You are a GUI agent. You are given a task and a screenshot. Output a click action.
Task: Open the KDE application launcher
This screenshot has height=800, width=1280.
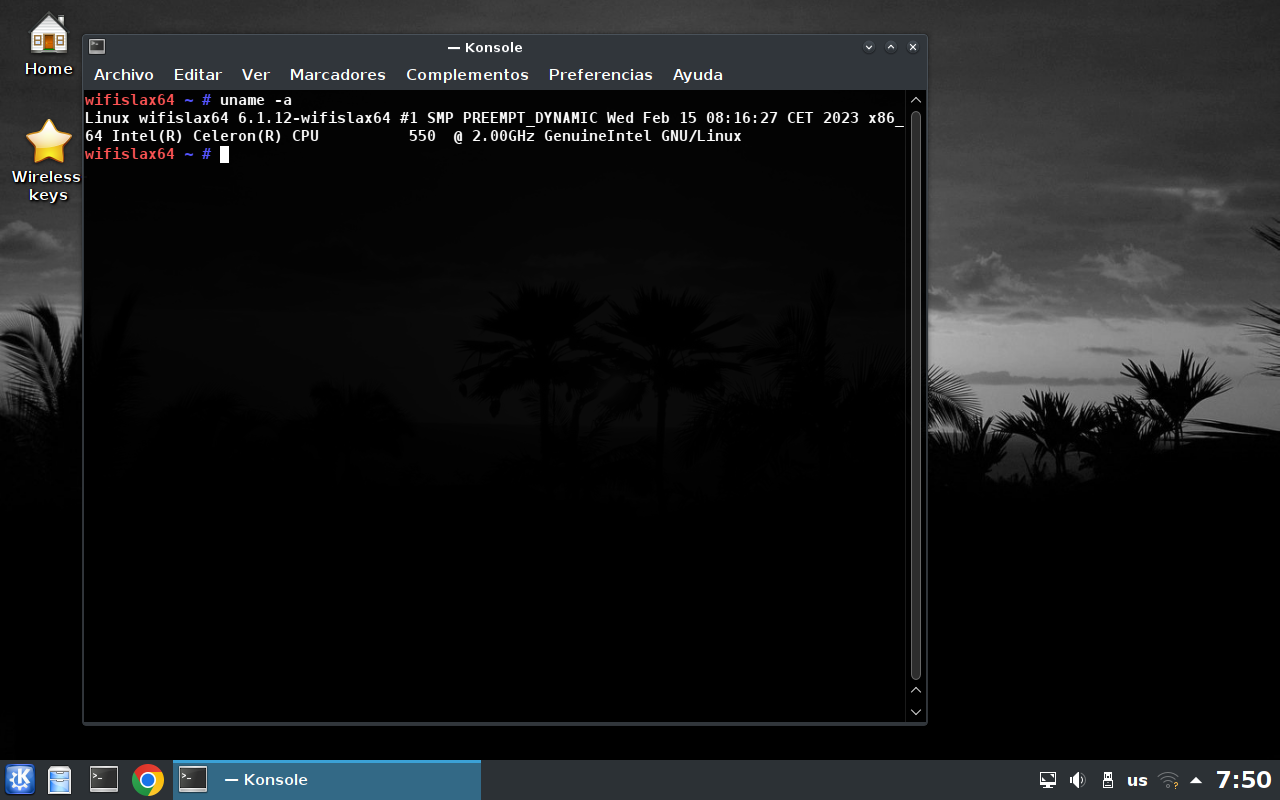click(20, 780)
